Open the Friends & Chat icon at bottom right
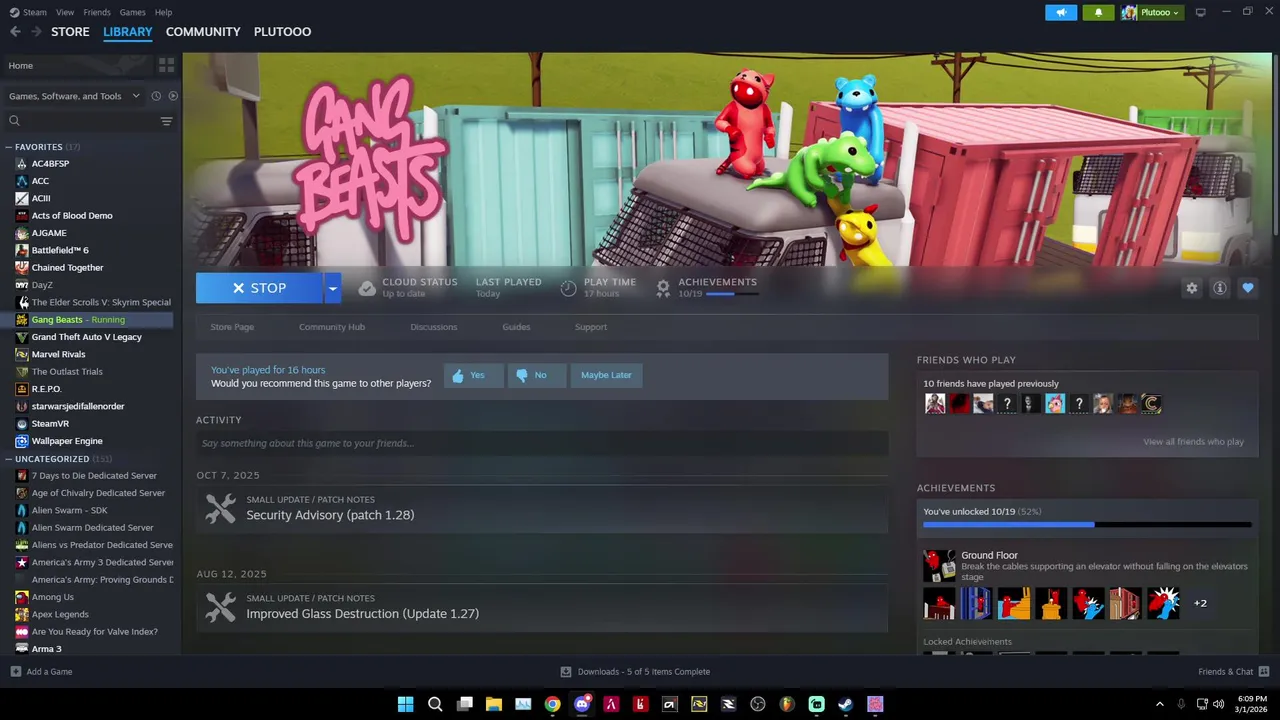 [1263, 671]
